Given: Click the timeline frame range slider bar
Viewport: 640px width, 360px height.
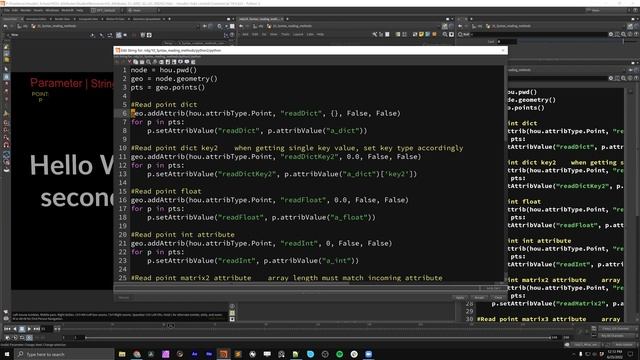Looking at the screenshot, I should tap(318, 338).
